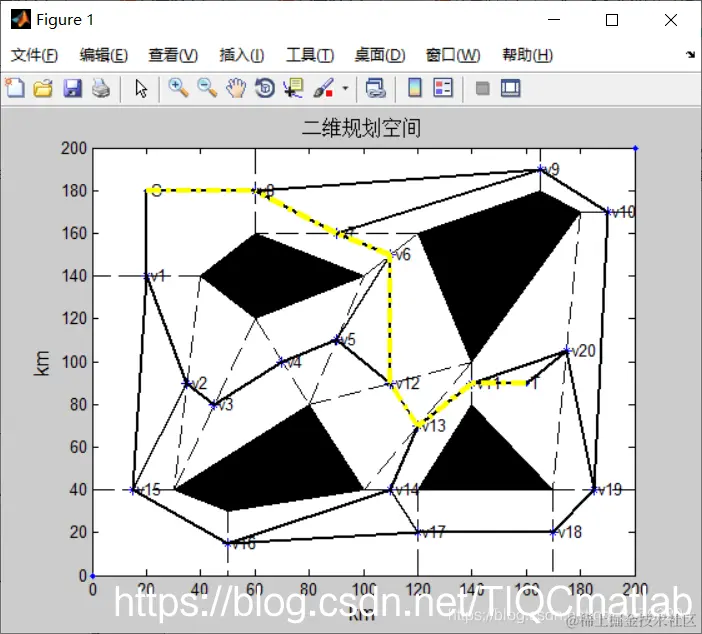
Task: Click the node label v10
Action: click(623, 212)
